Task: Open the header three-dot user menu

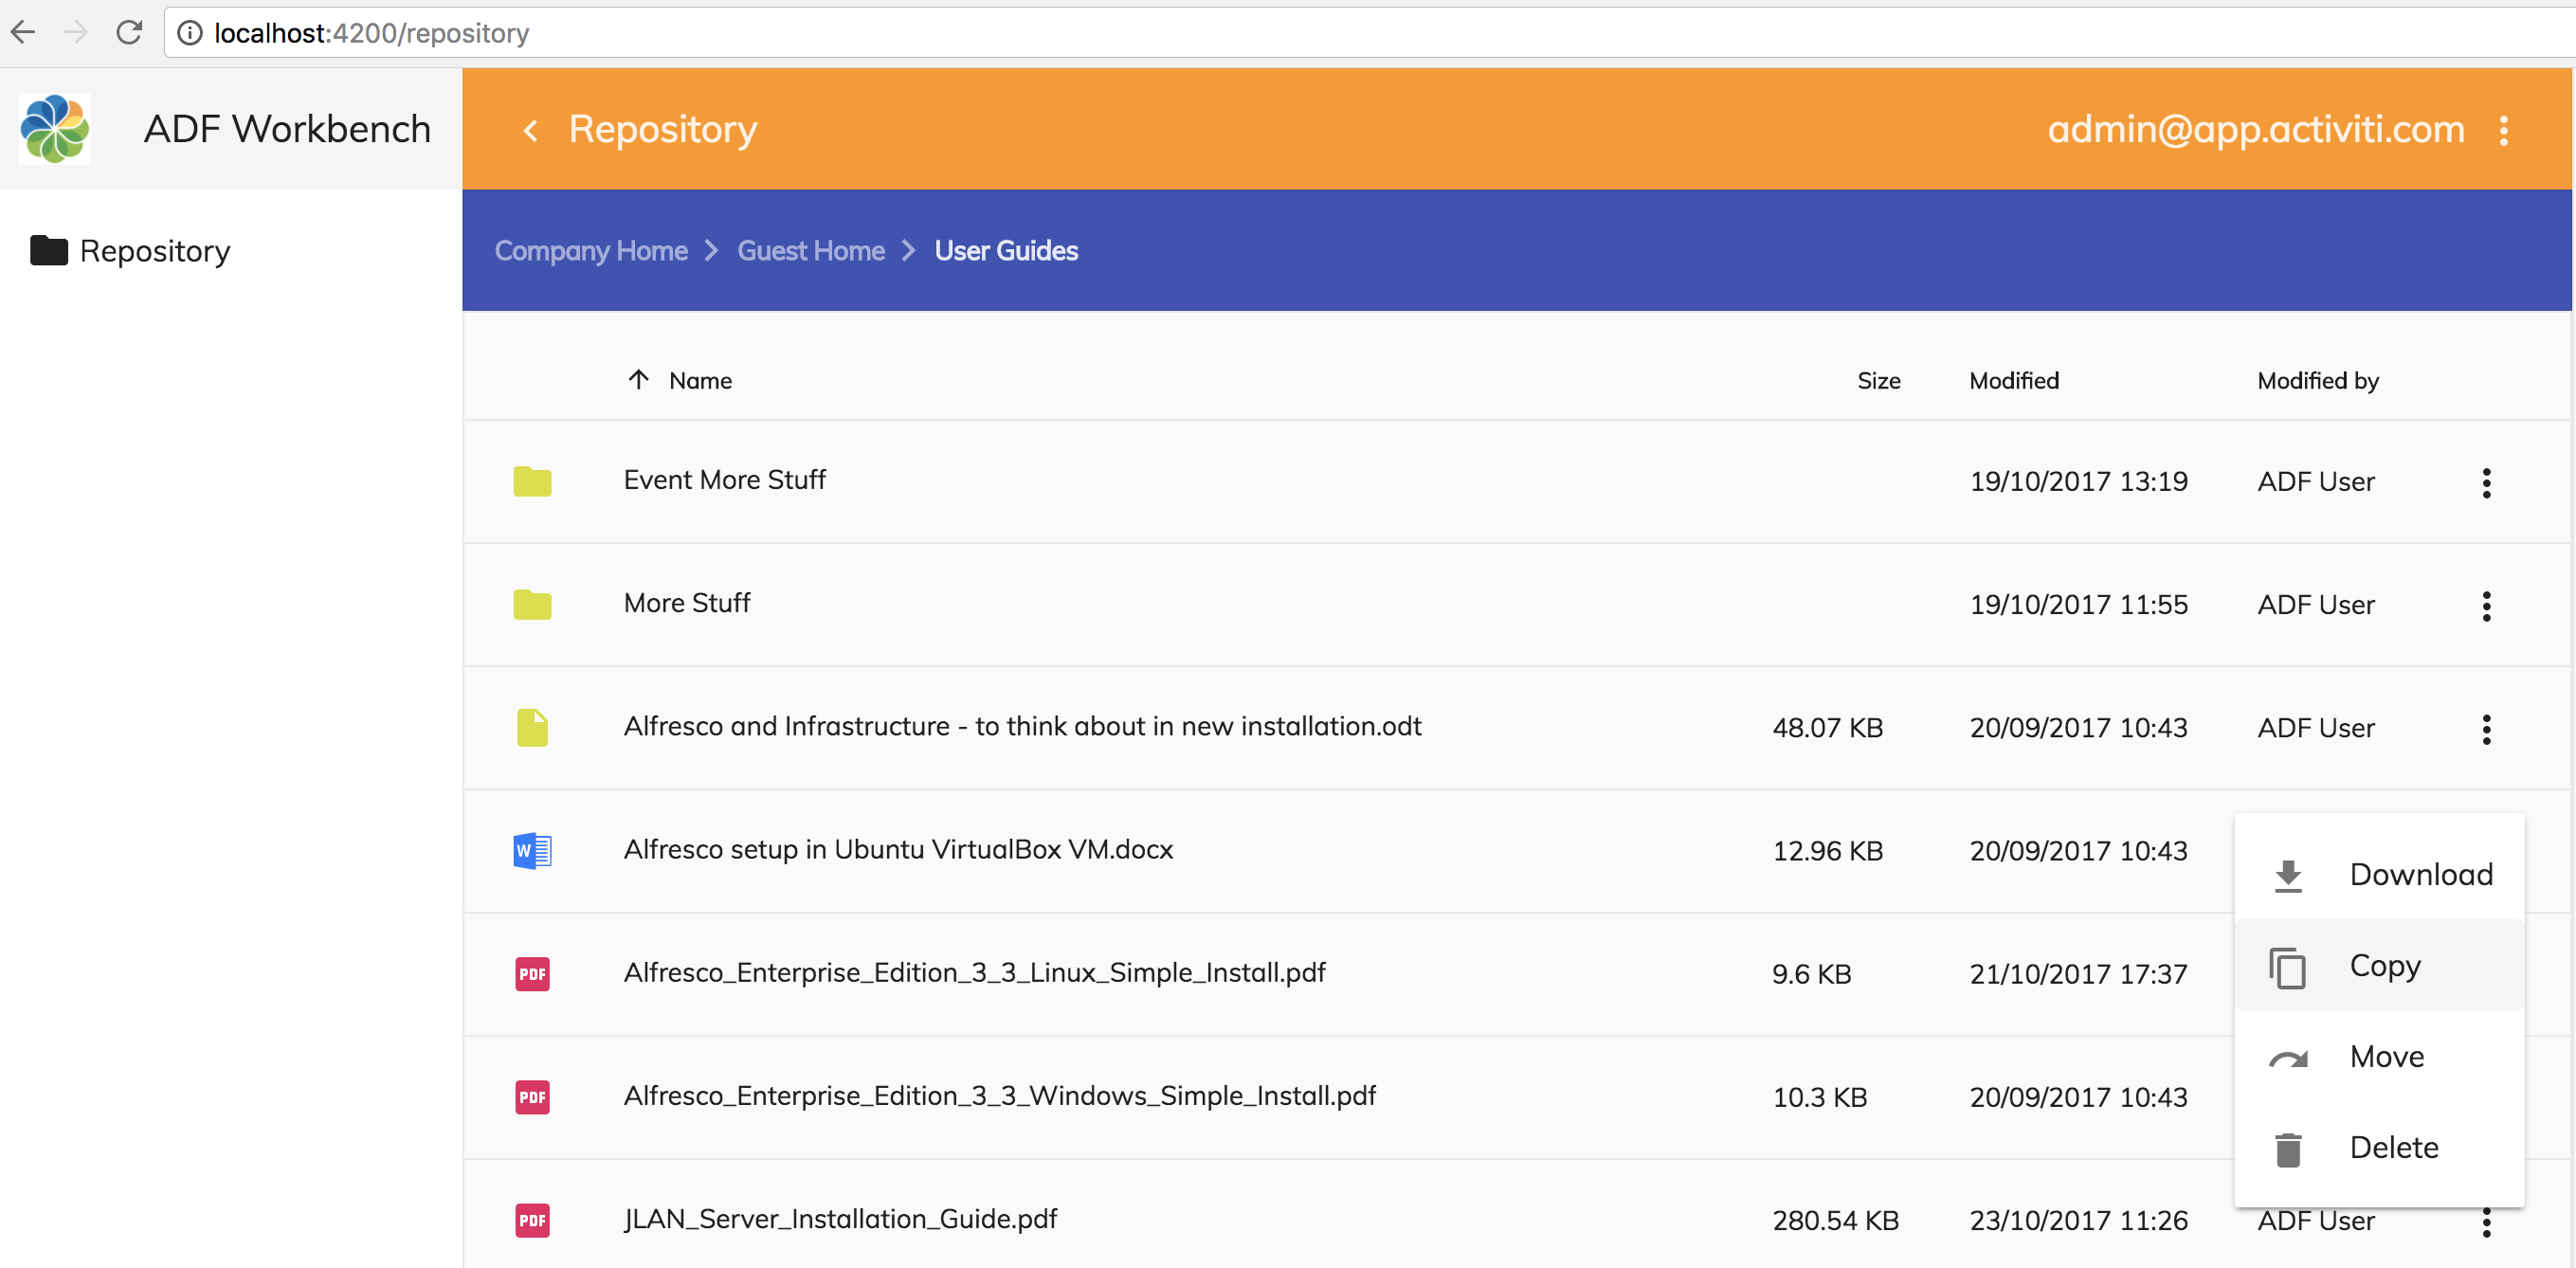Action: point(2504,130)
